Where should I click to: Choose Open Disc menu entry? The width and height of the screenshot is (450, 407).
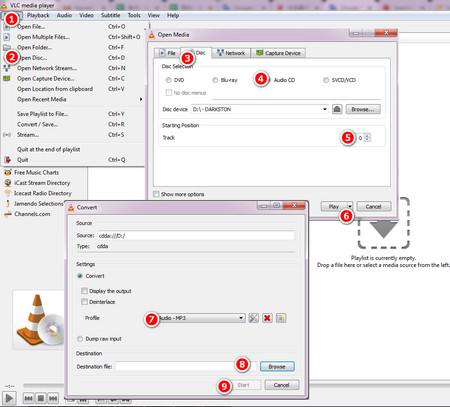pos(73,58)
